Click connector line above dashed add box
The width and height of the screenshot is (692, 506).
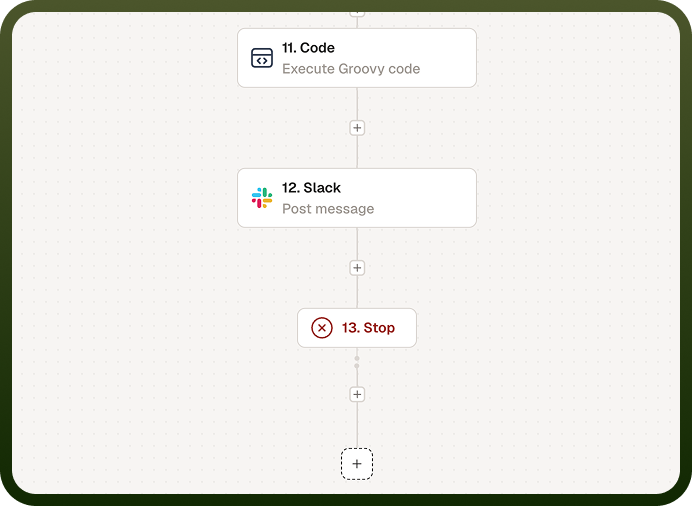click(x=357, y=425)
